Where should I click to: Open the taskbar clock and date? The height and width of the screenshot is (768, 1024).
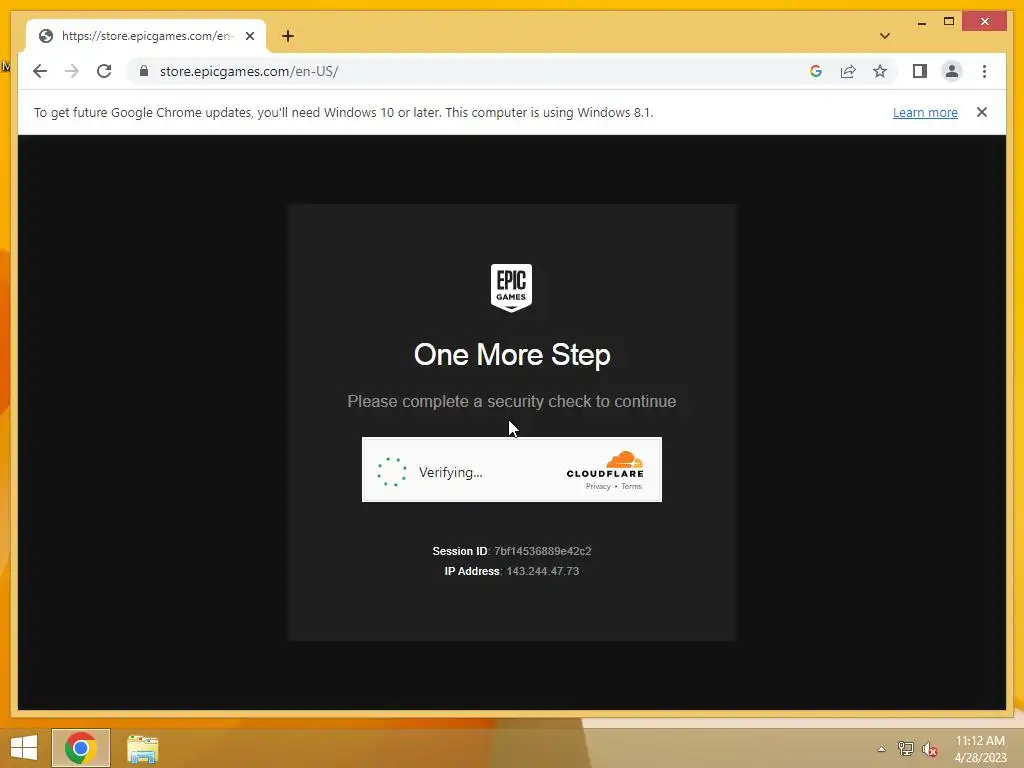(x=980, y=749)
